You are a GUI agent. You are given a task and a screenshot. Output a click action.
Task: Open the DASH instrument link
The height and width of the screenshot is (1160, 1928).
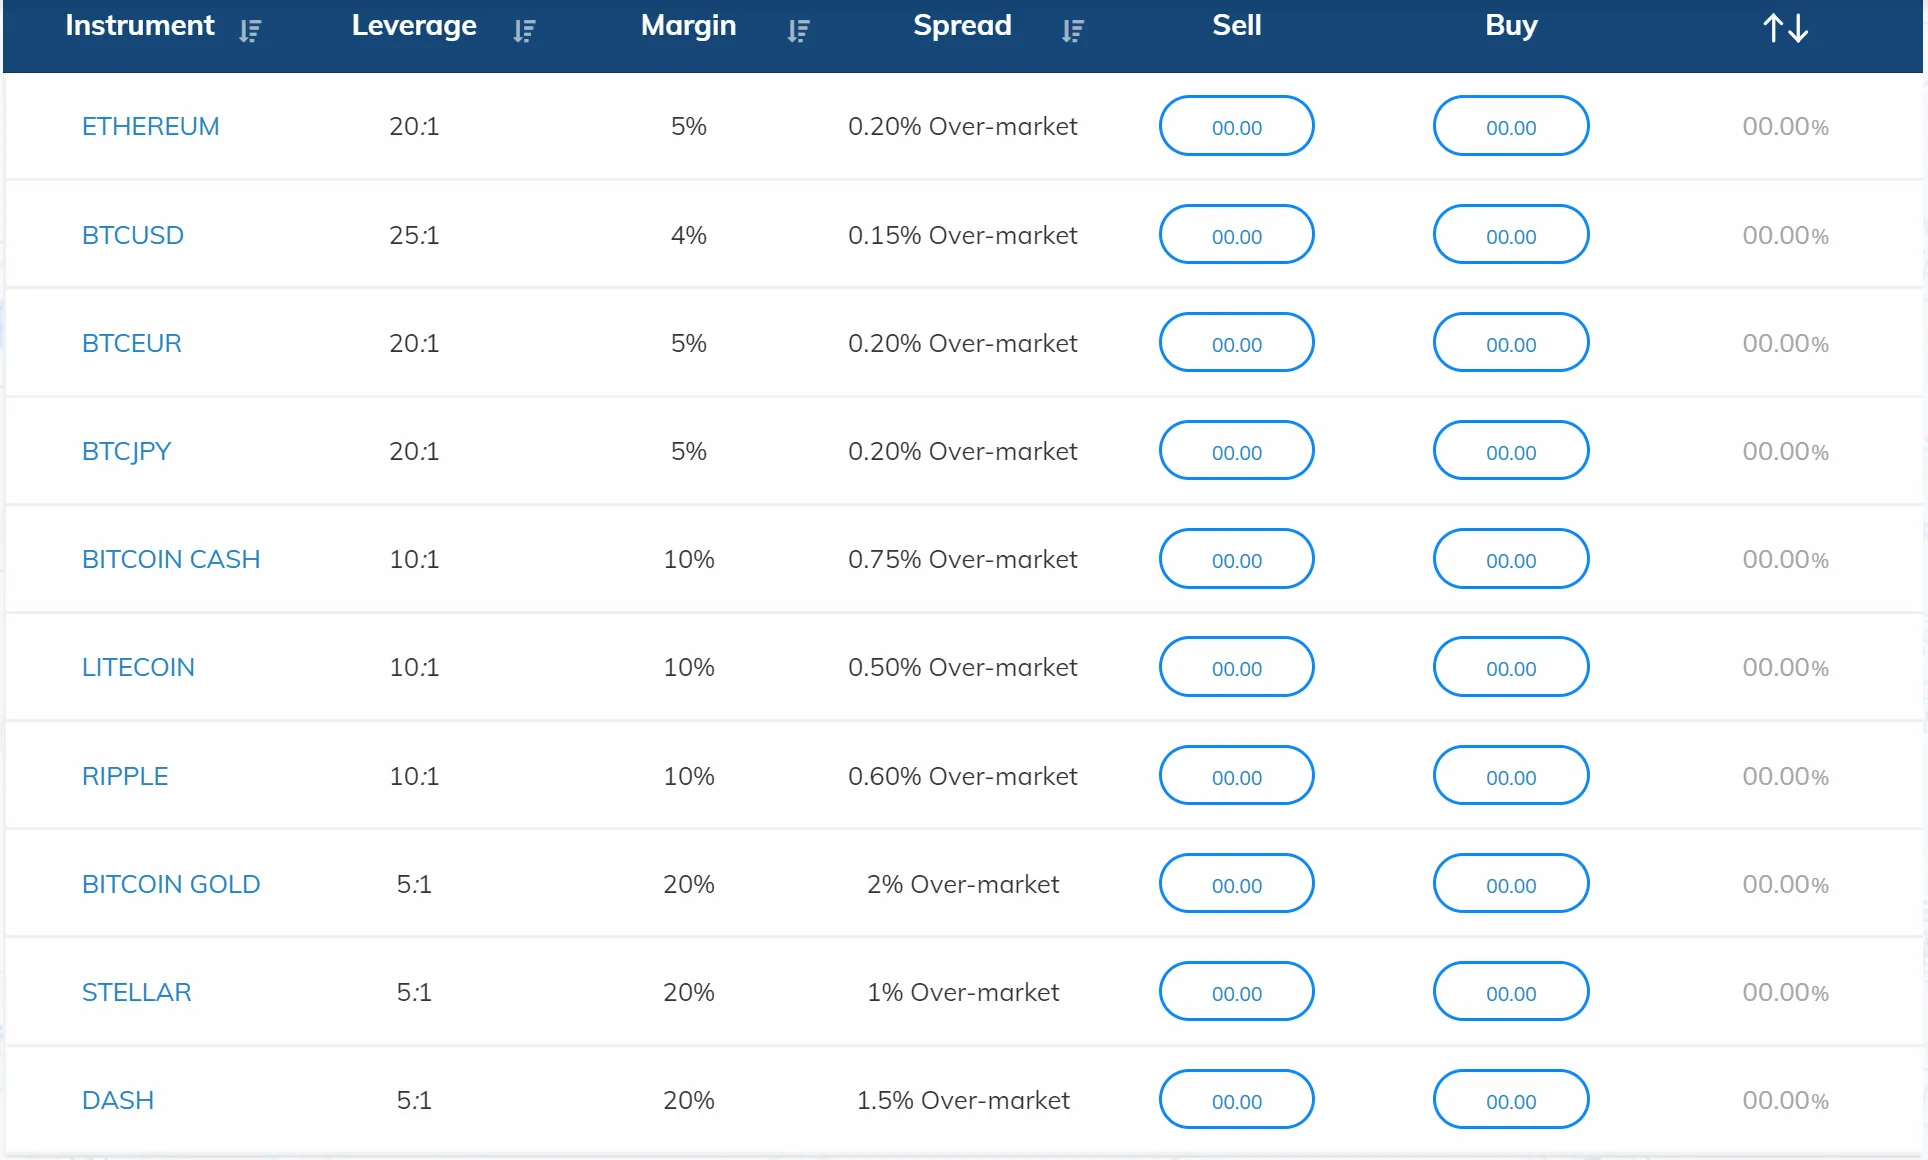(x=118, y=1100)
